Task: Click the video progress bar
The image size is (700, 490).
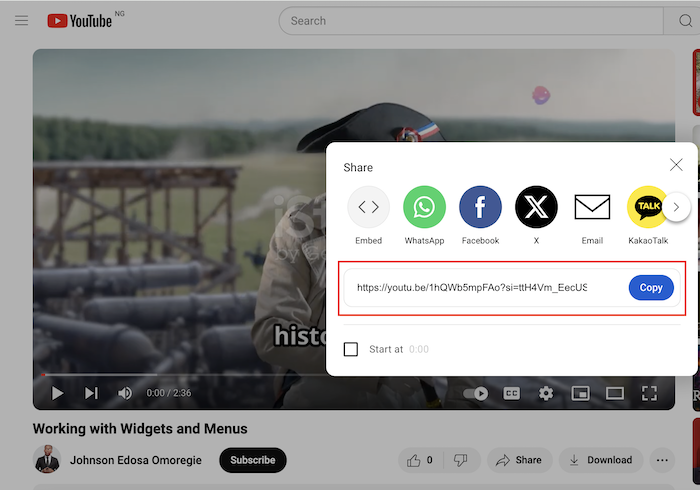Action: [184, 375]
